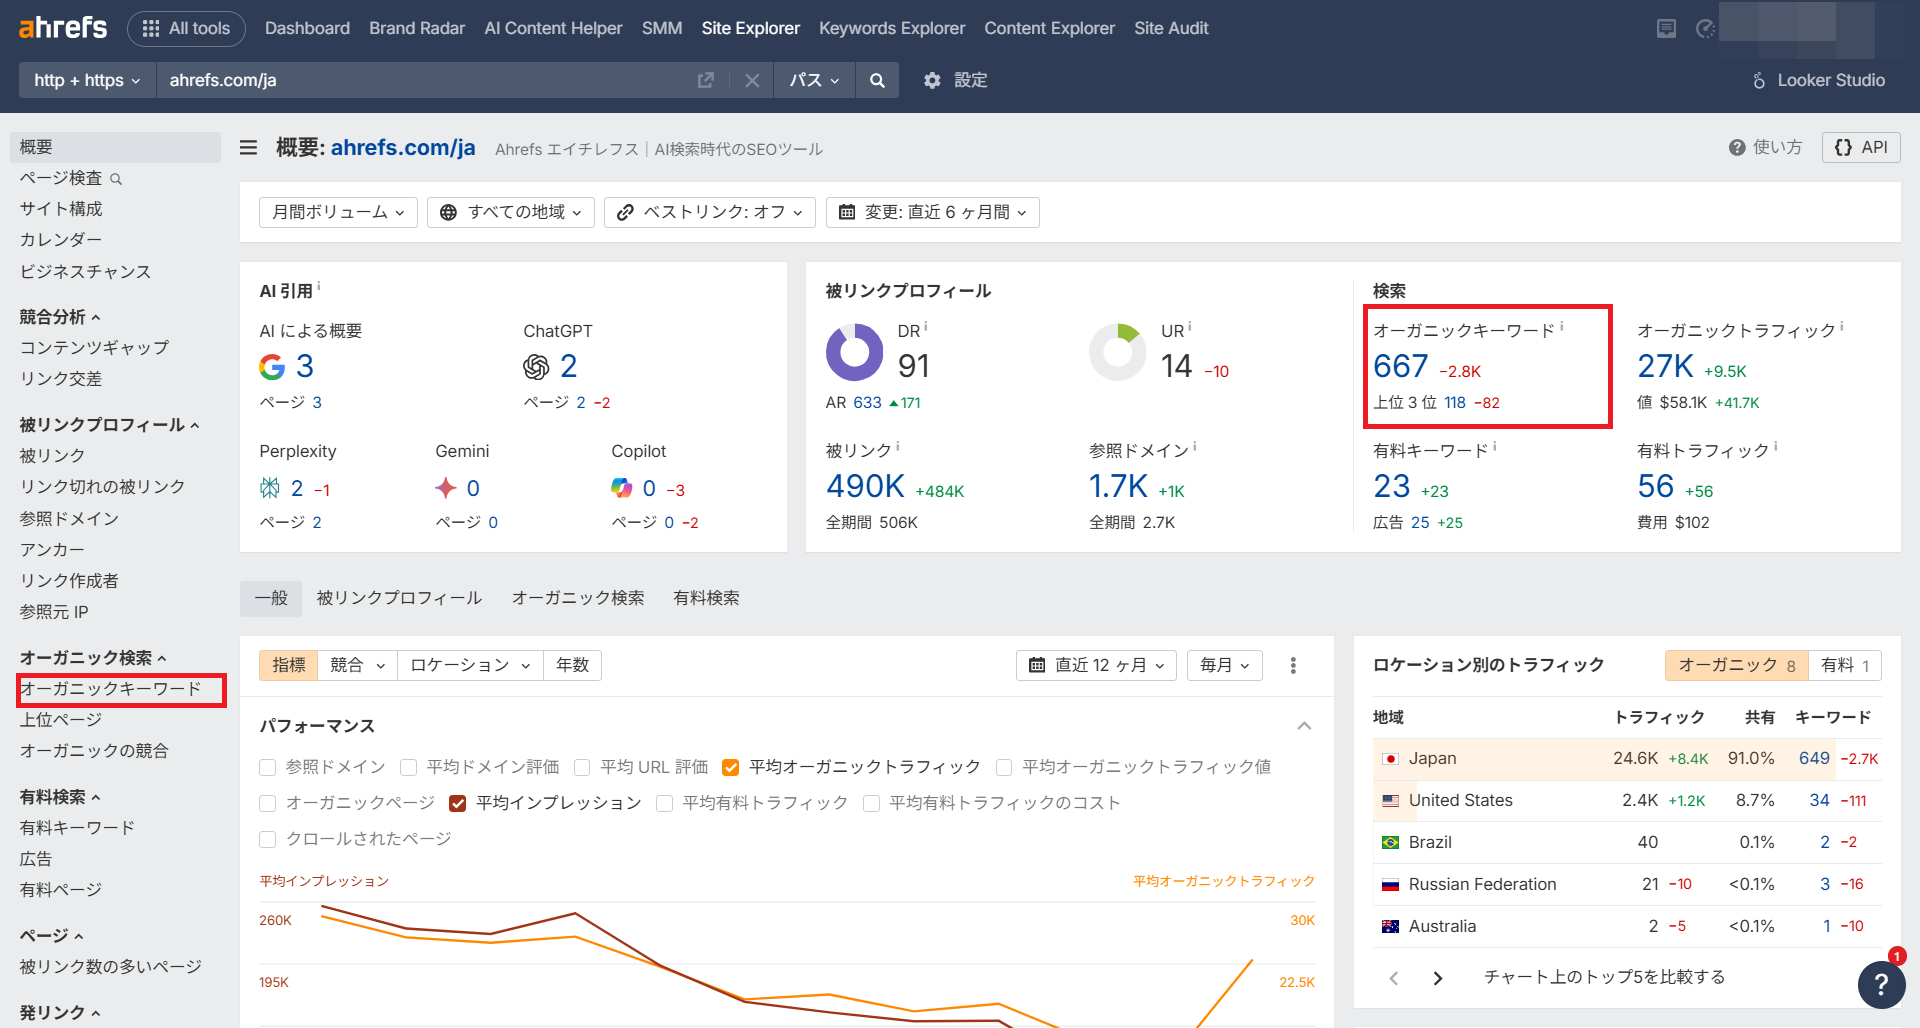Open the three-dot options menu above the chart
This screenshot has height=1028, width=1920.
(1292, 665)
